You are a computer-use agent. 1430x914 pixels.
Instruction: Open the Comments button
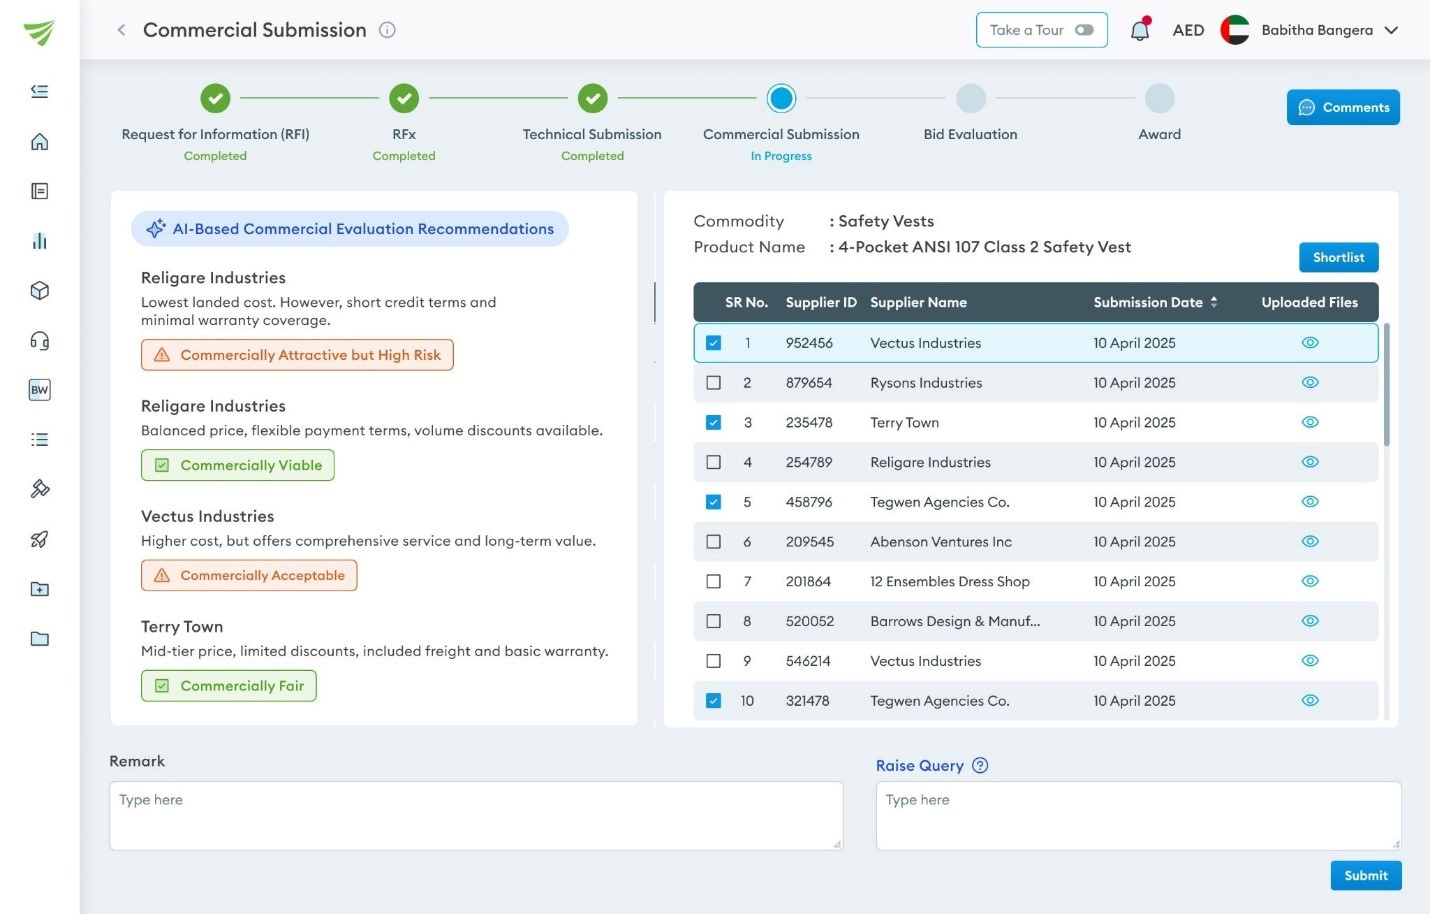(1343, 107)
